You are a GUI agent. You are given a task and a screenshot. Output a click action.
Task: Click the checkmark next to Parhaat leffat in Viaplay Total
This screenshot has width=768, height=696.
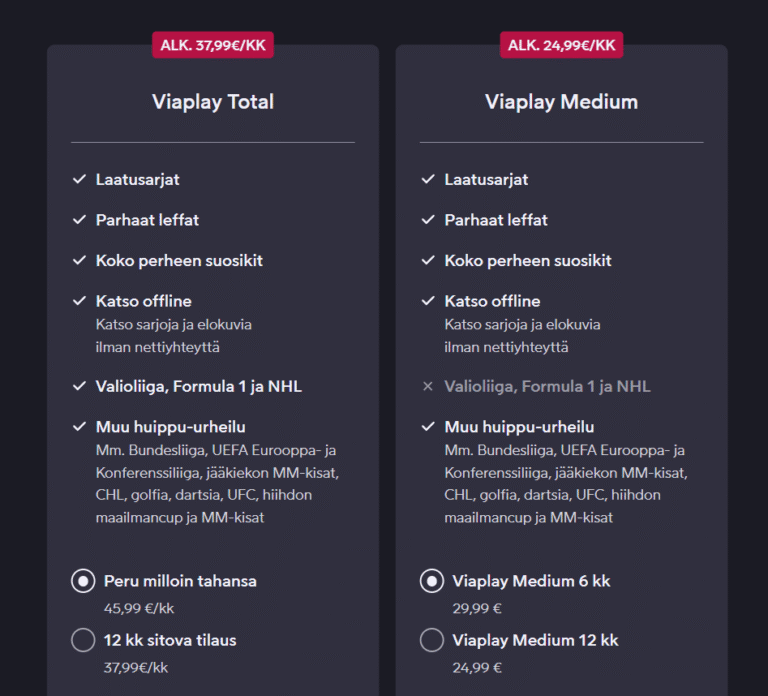79,220
